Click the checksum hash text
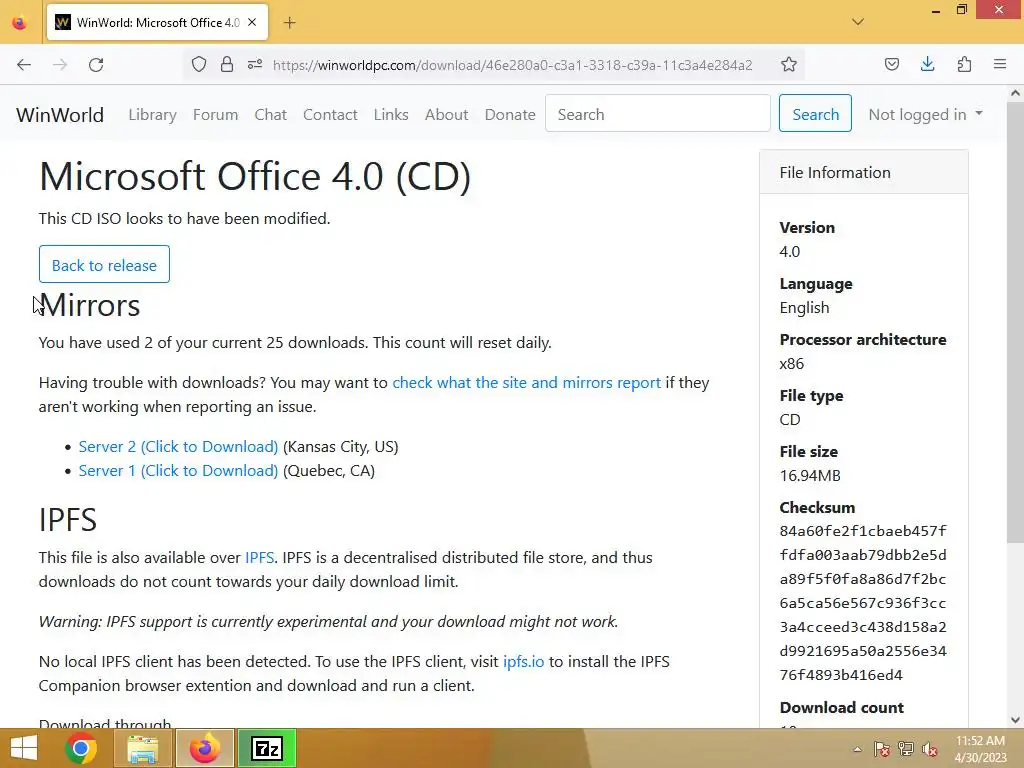The width and height of the screenshot is (1024, 768). (863, 603)
